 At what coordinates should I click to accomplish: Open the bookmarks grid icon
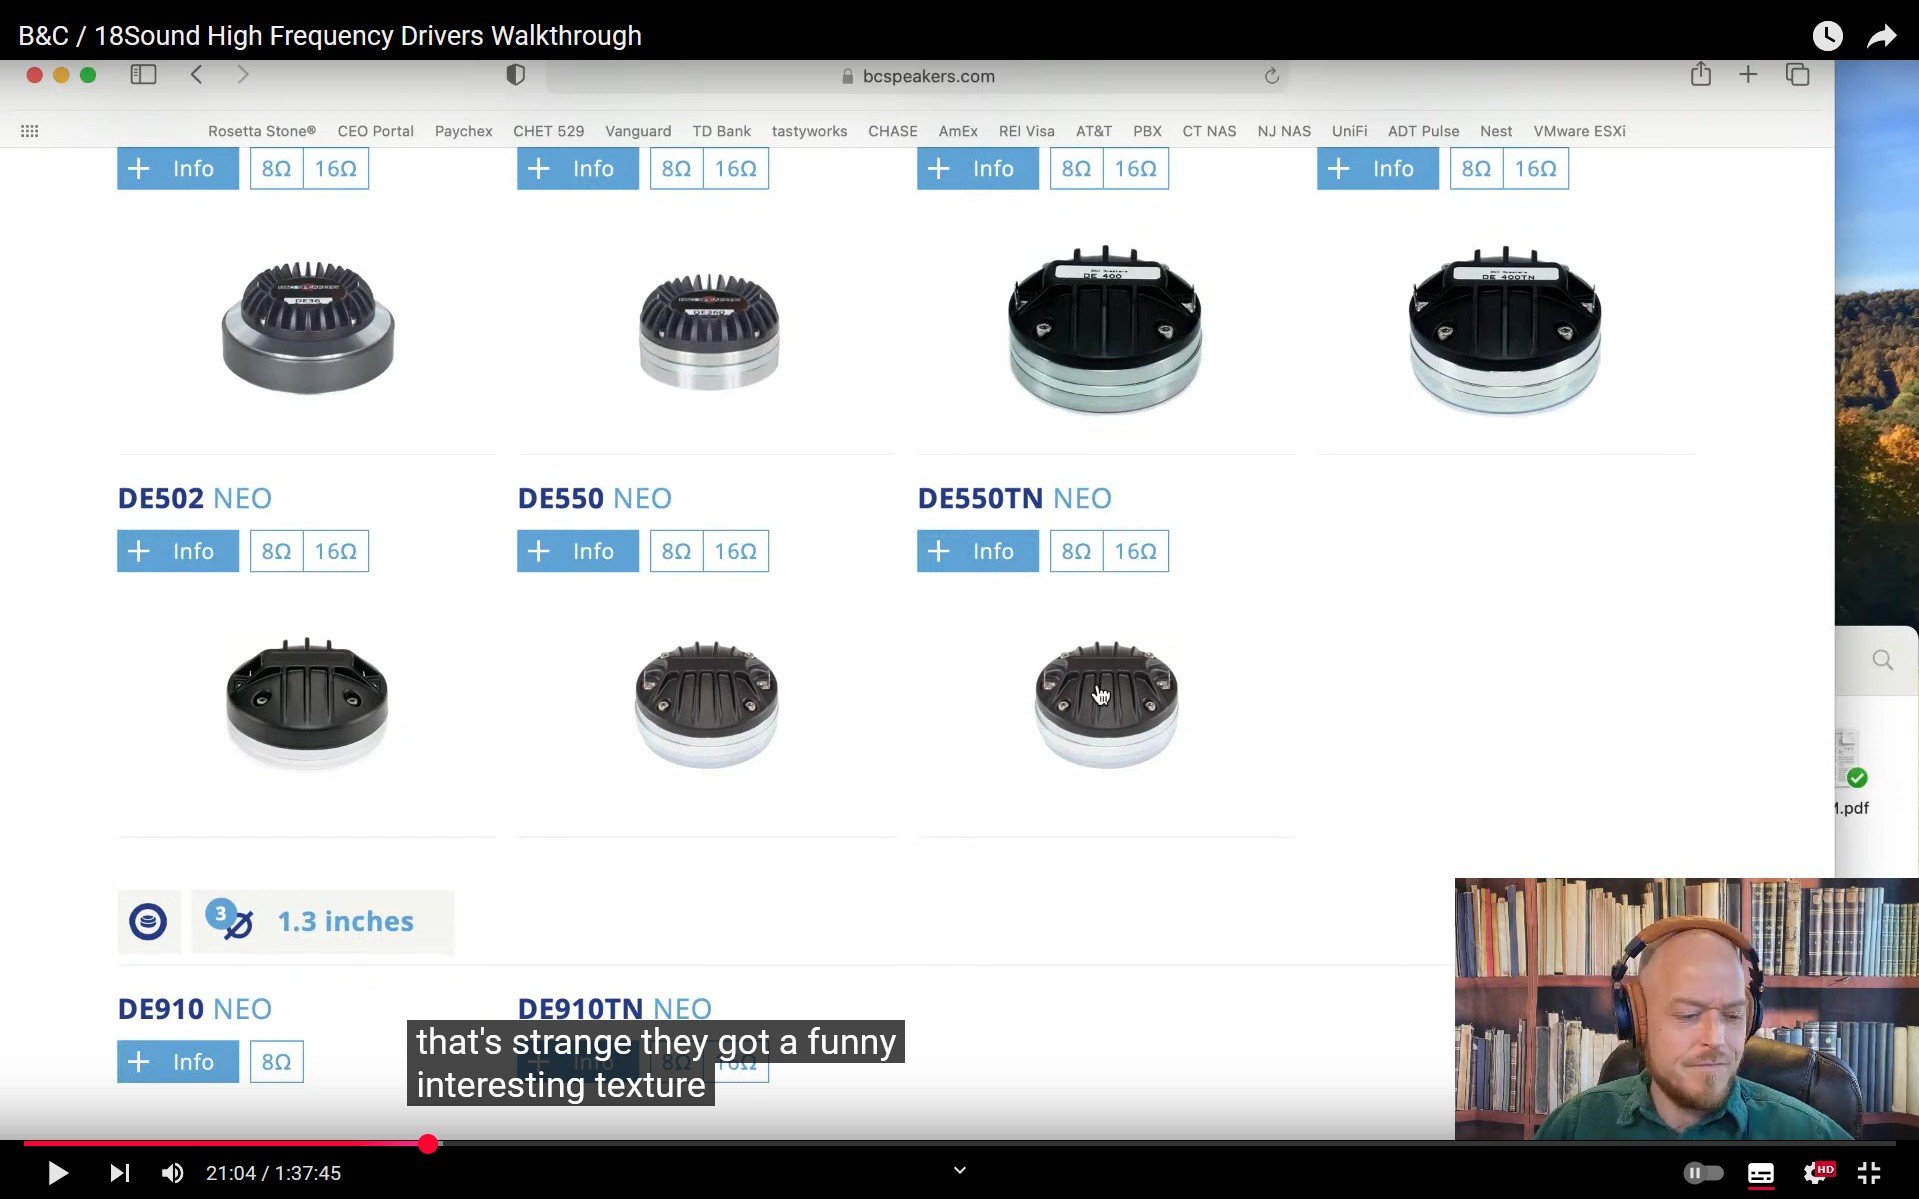click(30, 131)
